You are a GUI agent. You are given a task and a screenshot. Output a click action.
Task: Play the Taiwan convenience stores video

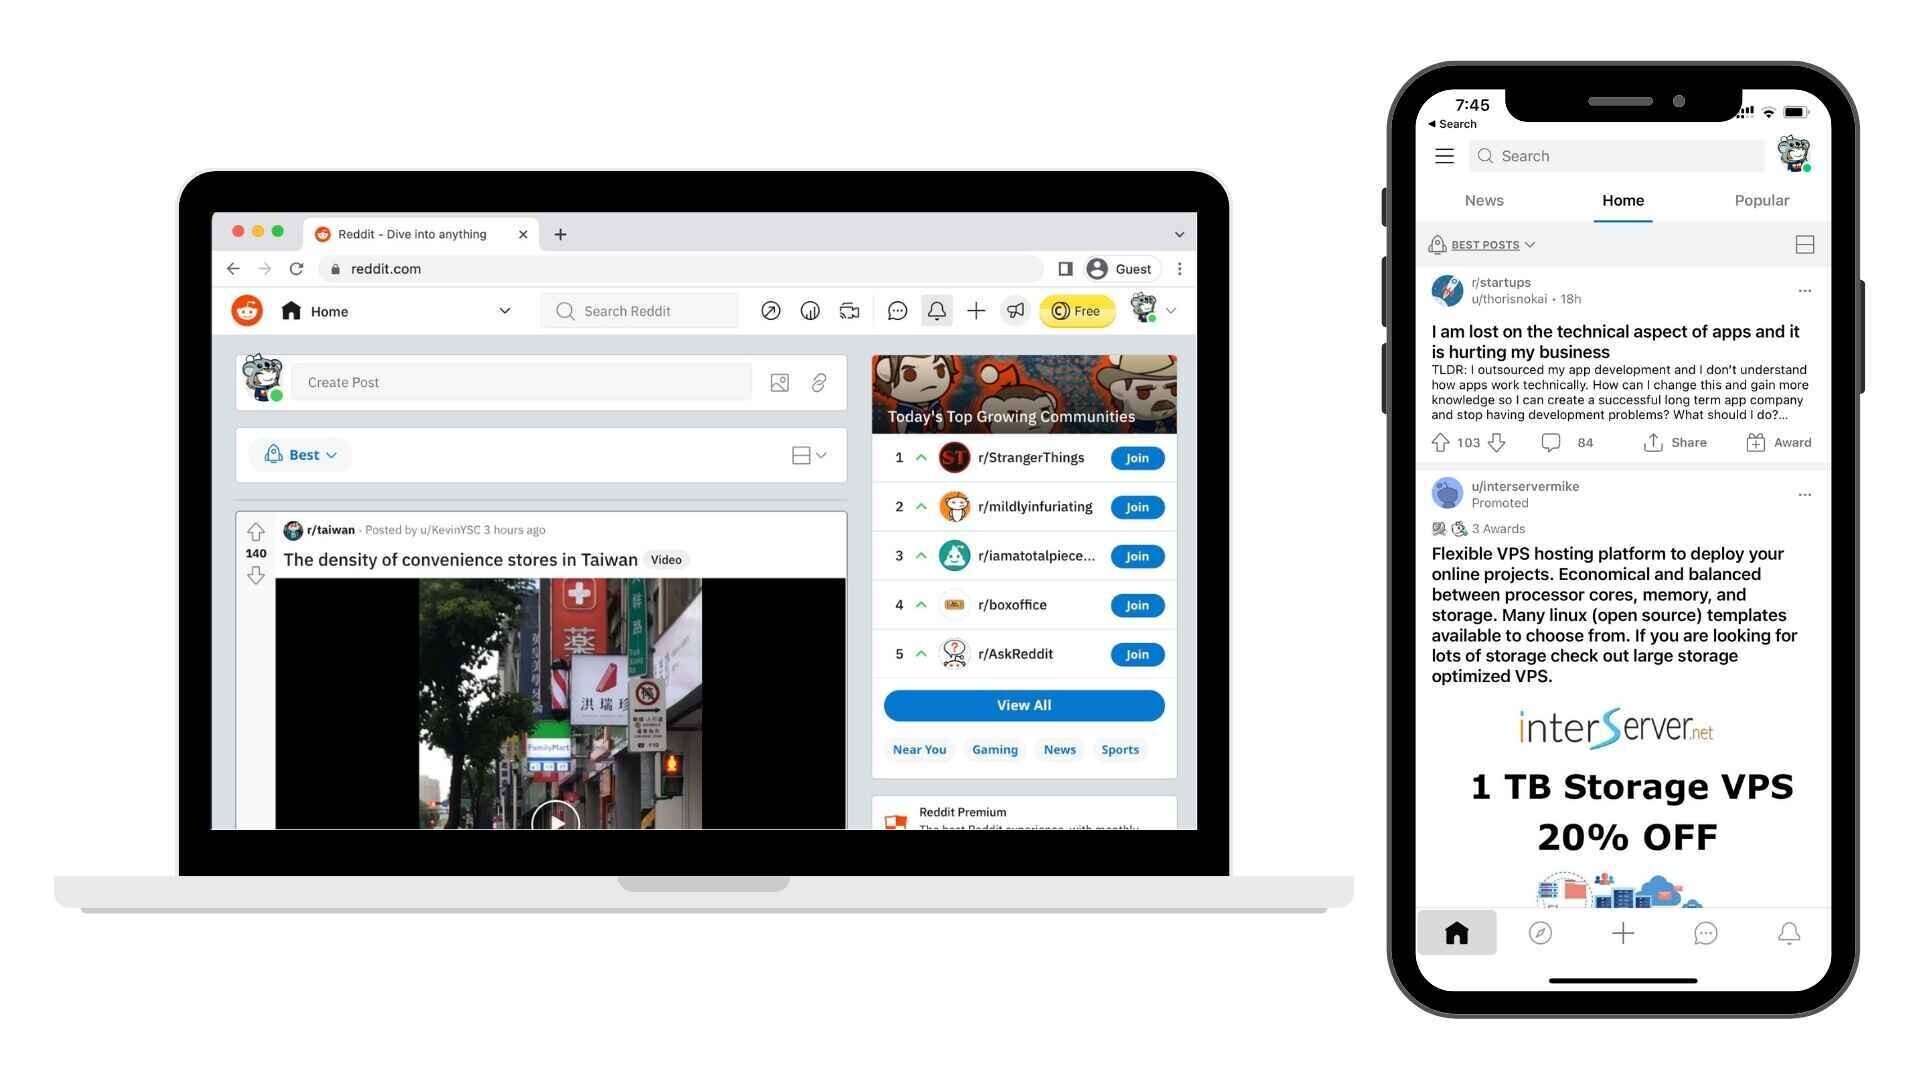tap(555, 820)
